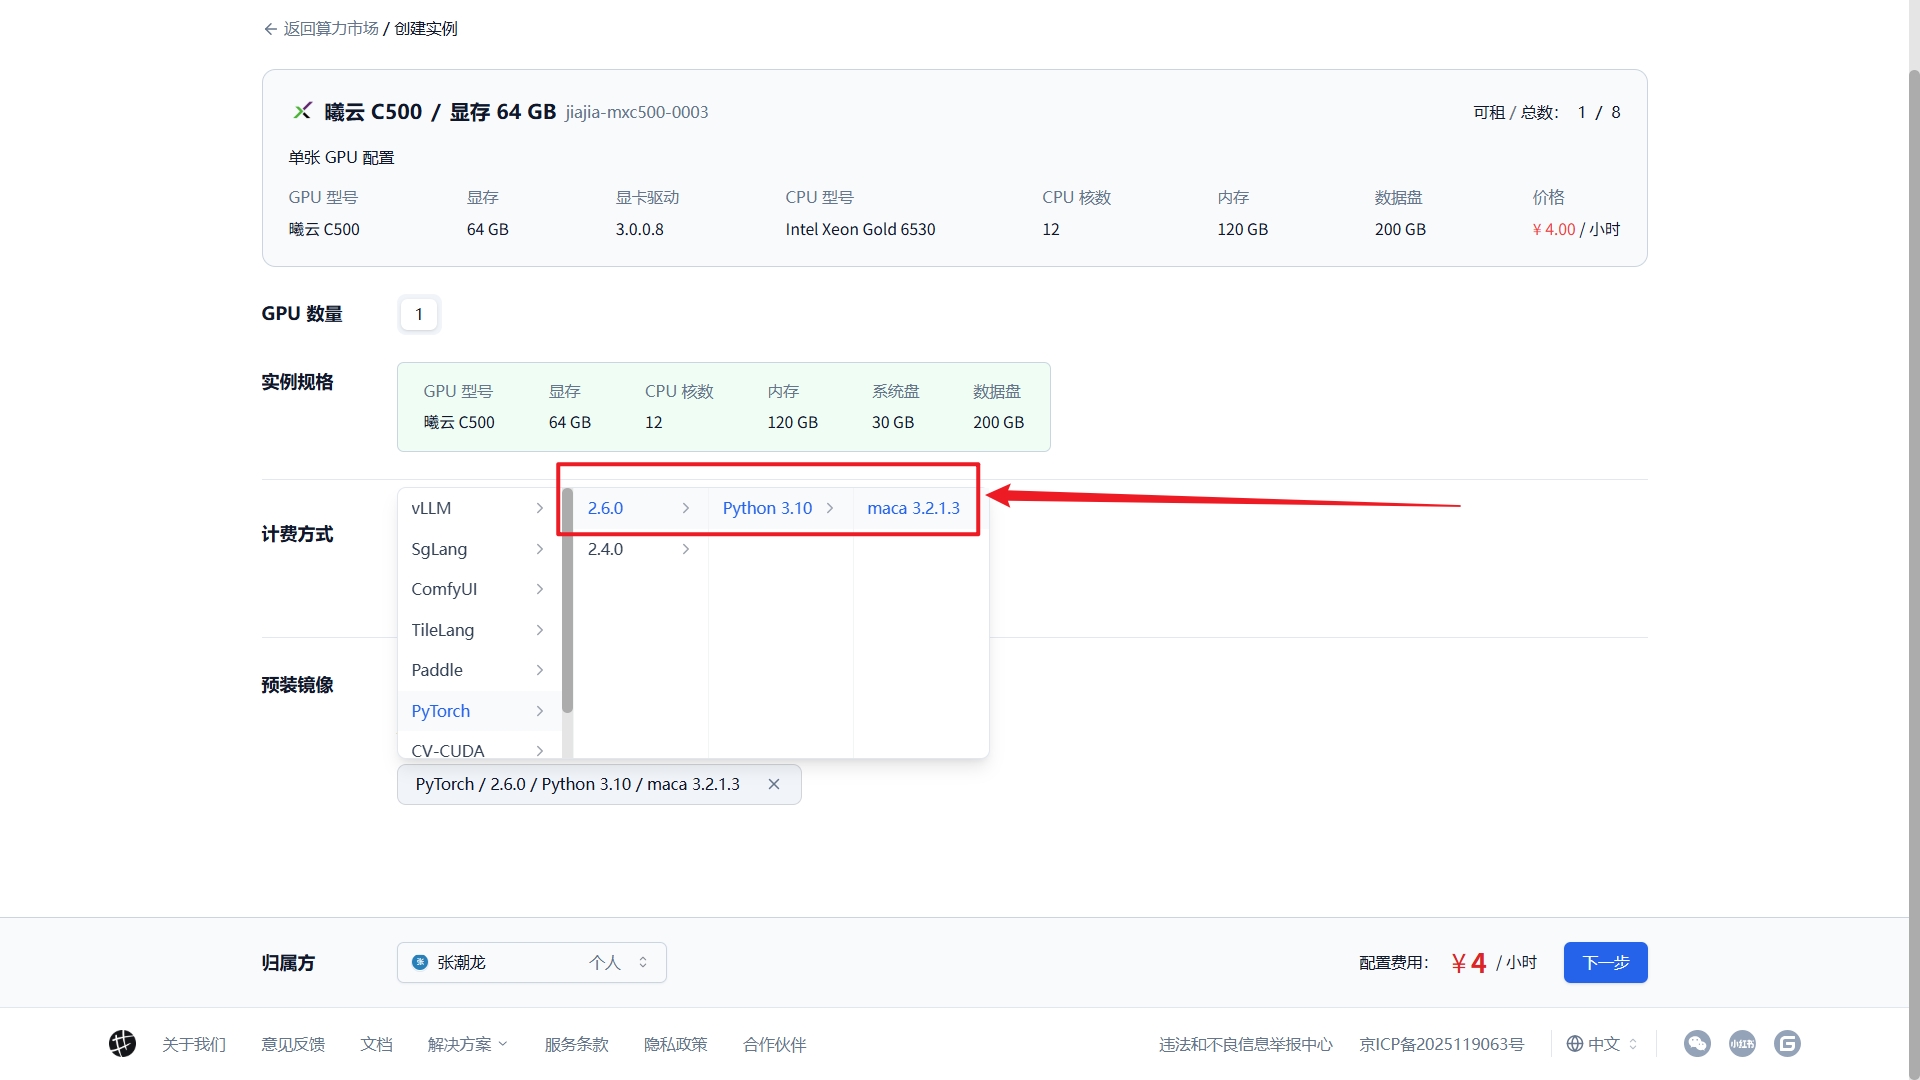
Task: Open the 归属方 owner dropdown
Action: (532, 962)
